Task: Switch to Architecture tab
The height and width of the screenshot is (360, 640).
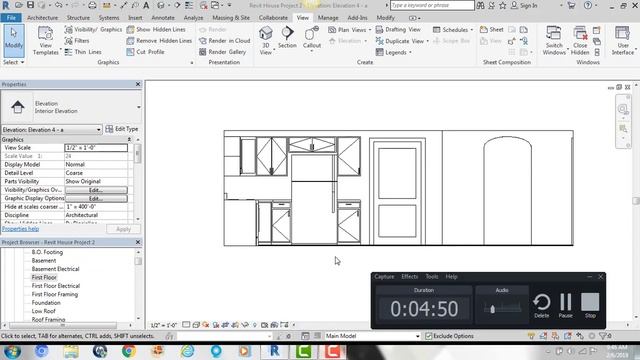Action: coord(42,18)
